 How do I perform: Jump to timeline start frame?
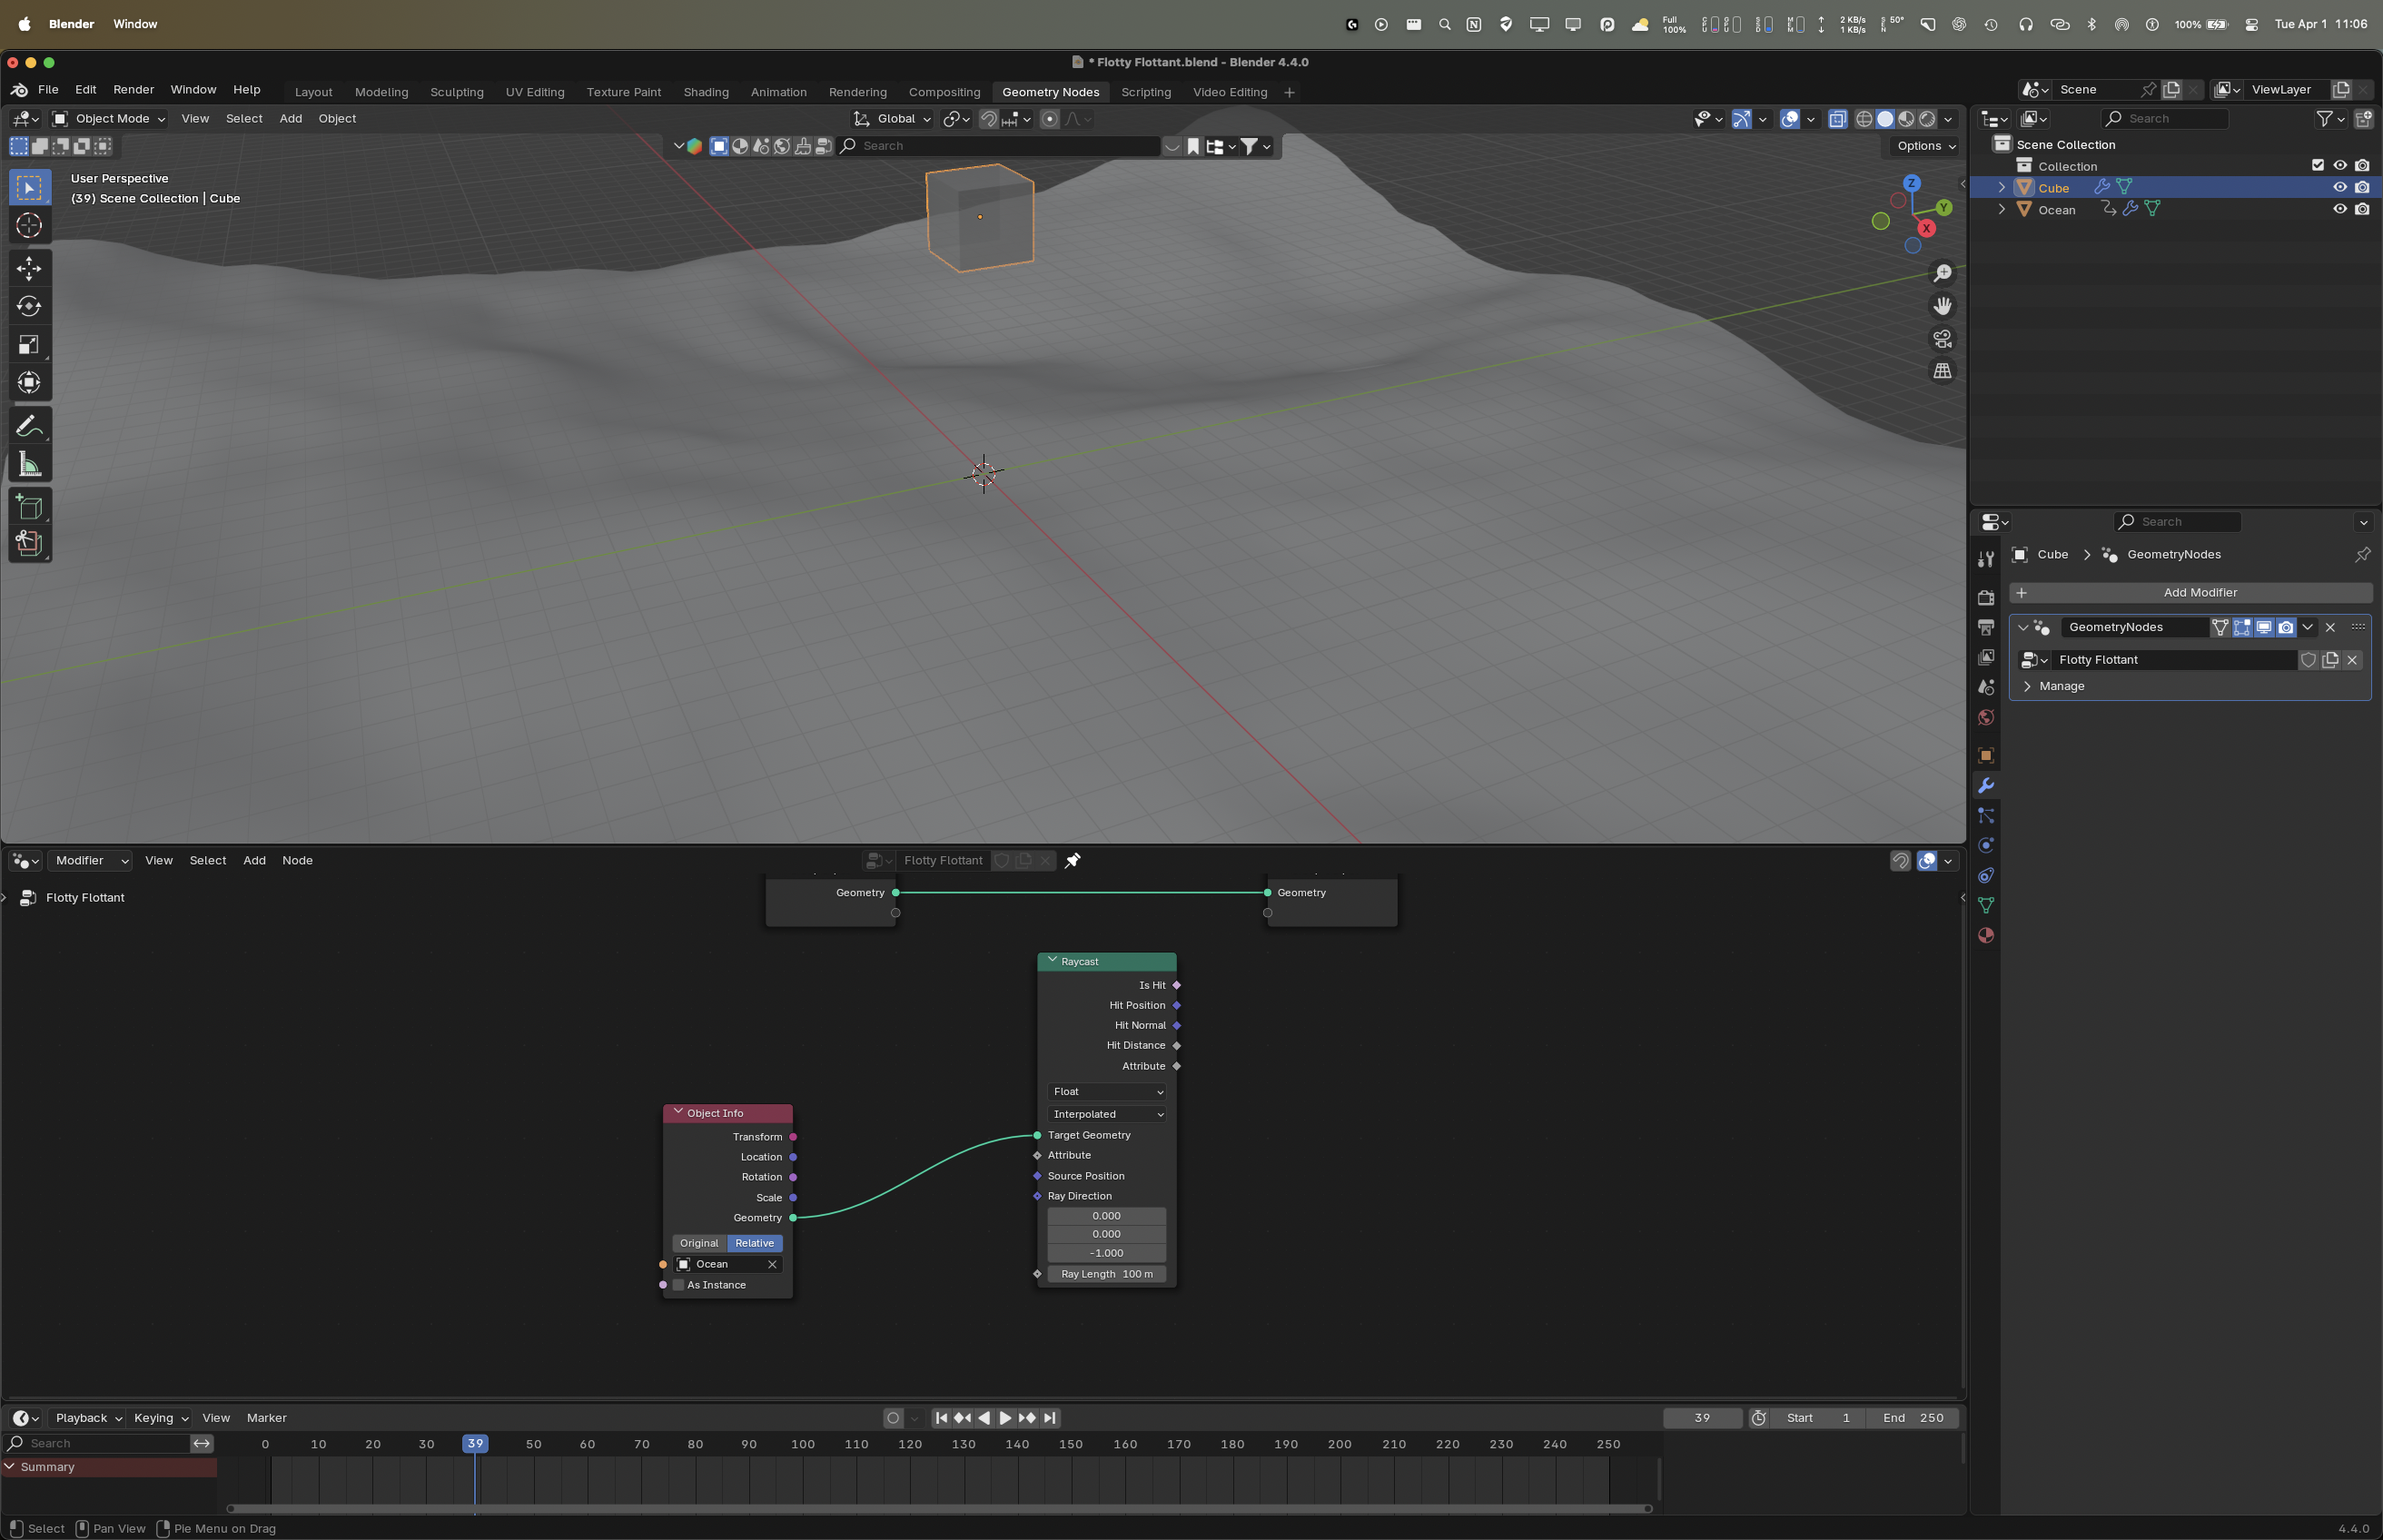(941, 1418)
